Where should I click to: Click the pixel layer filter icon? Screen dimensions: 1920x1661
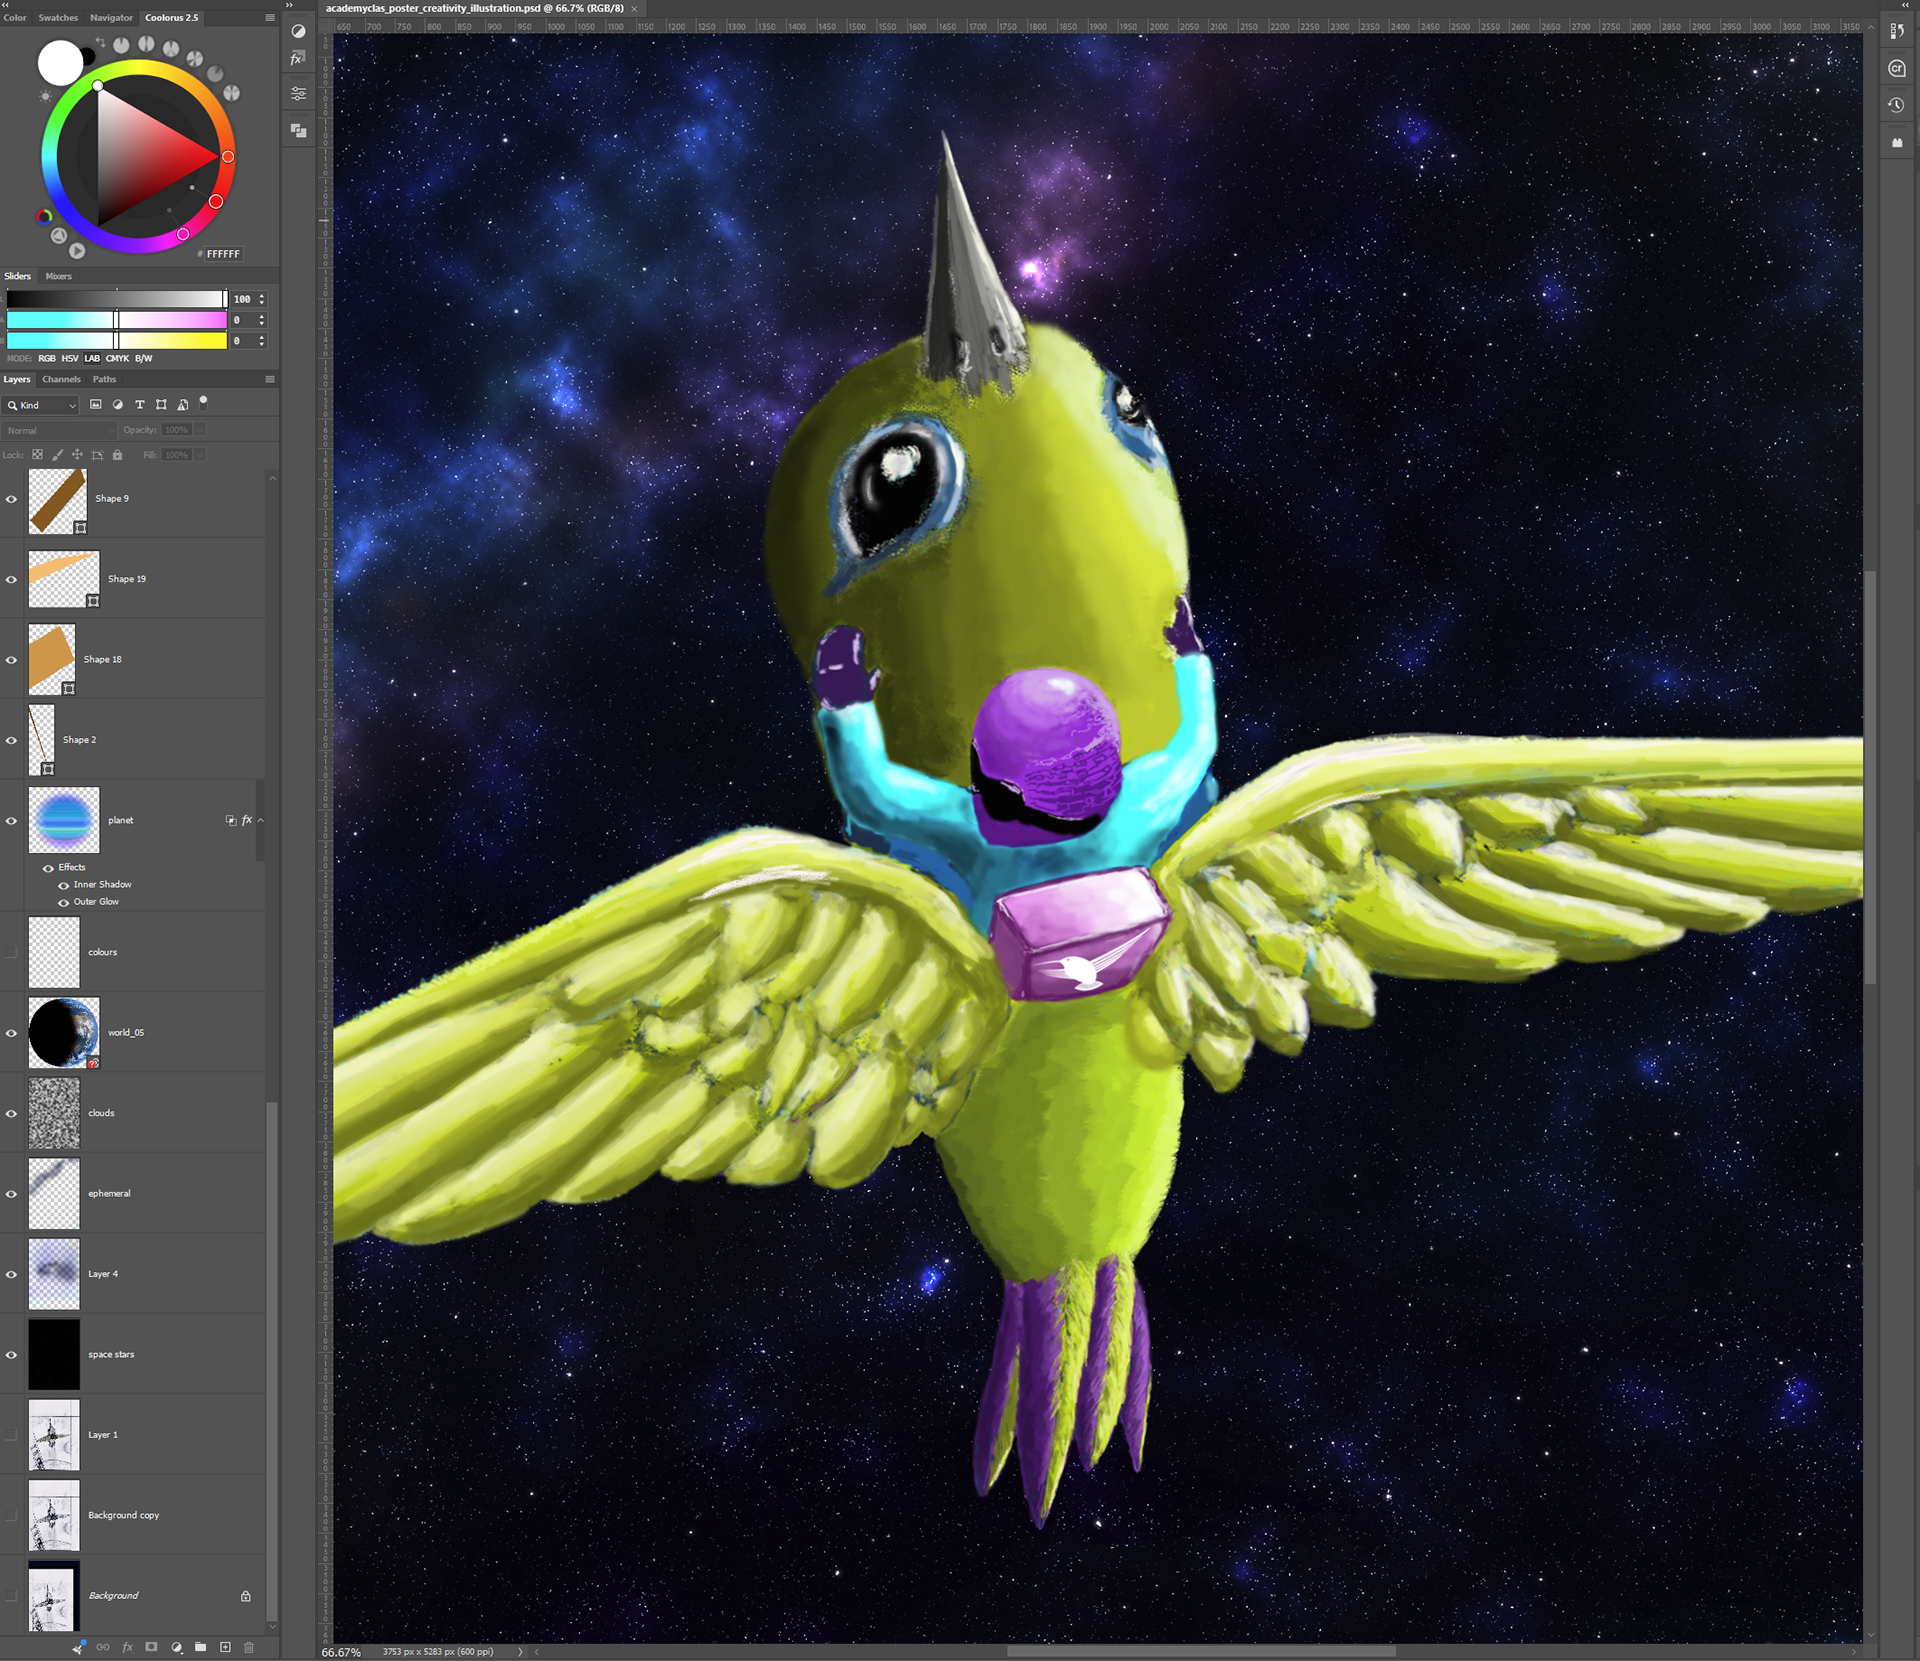click(96, 405)
